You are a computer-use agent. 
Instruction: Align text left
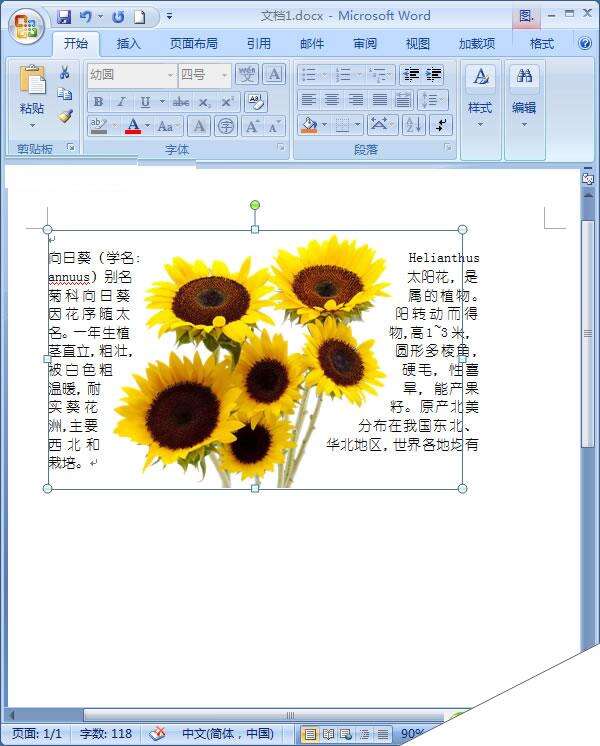(x=309, y=100)
